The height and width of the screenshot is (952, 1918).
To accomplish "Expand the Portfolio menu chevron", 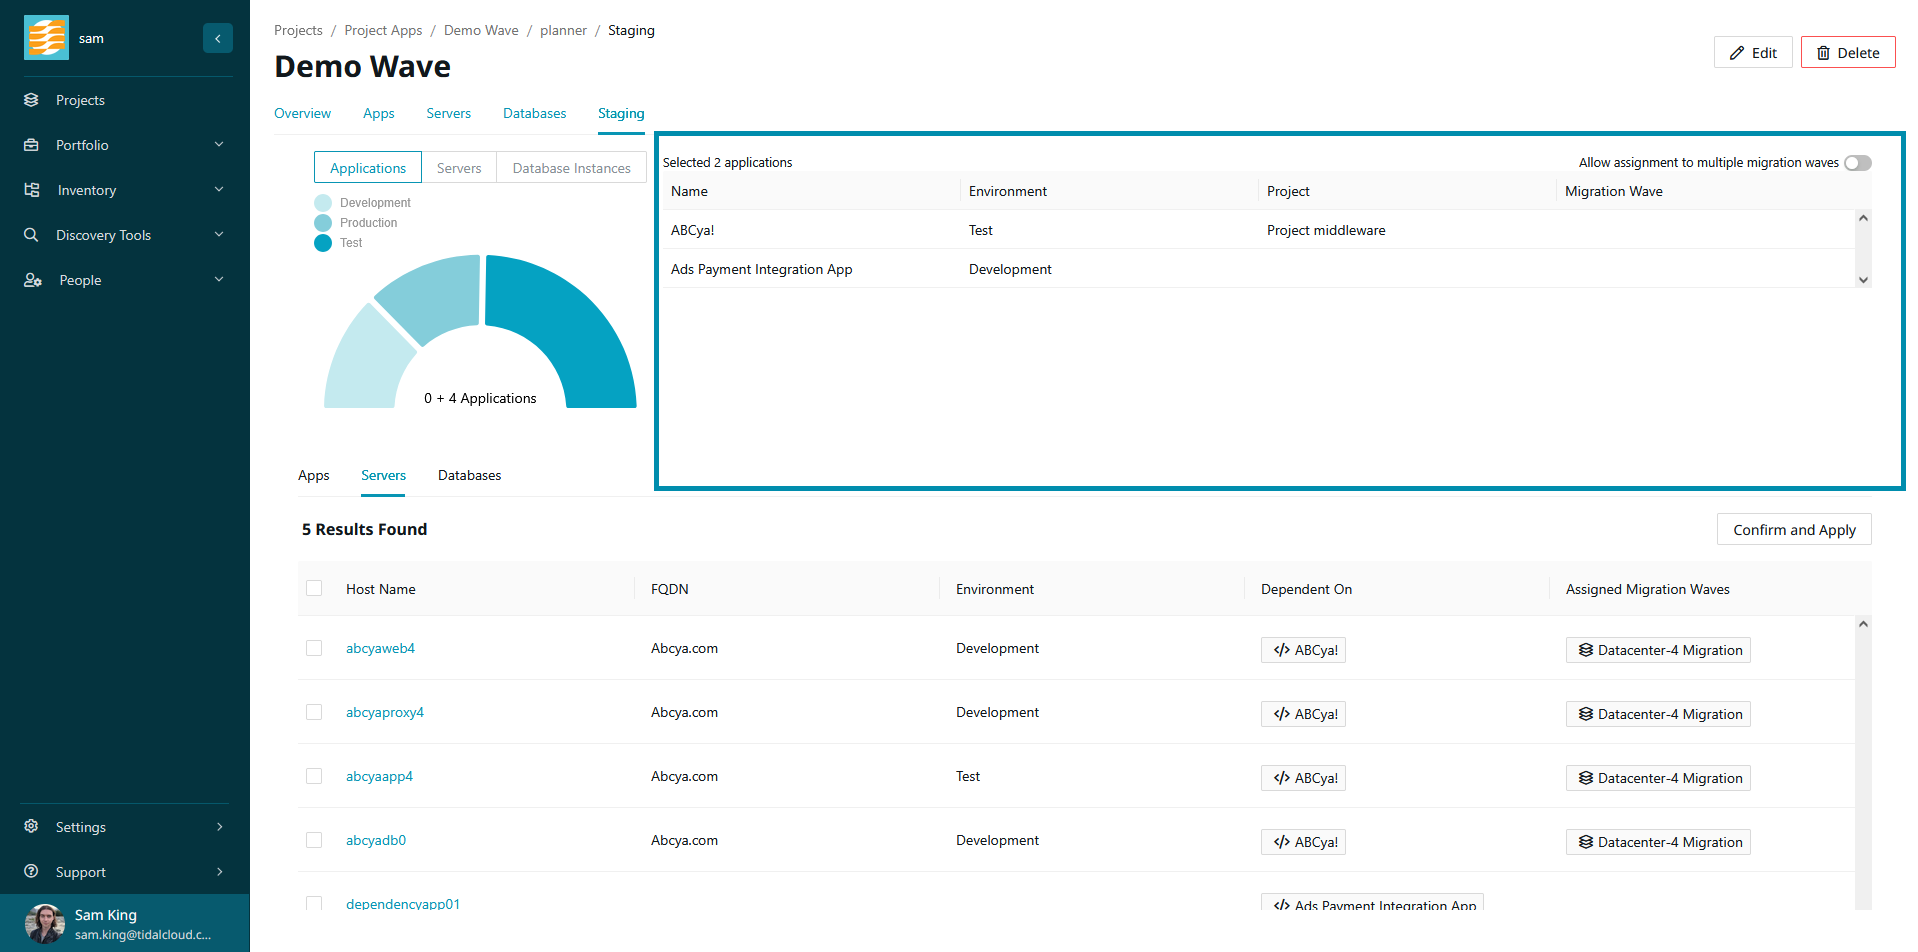I will (x=219, y=145).
